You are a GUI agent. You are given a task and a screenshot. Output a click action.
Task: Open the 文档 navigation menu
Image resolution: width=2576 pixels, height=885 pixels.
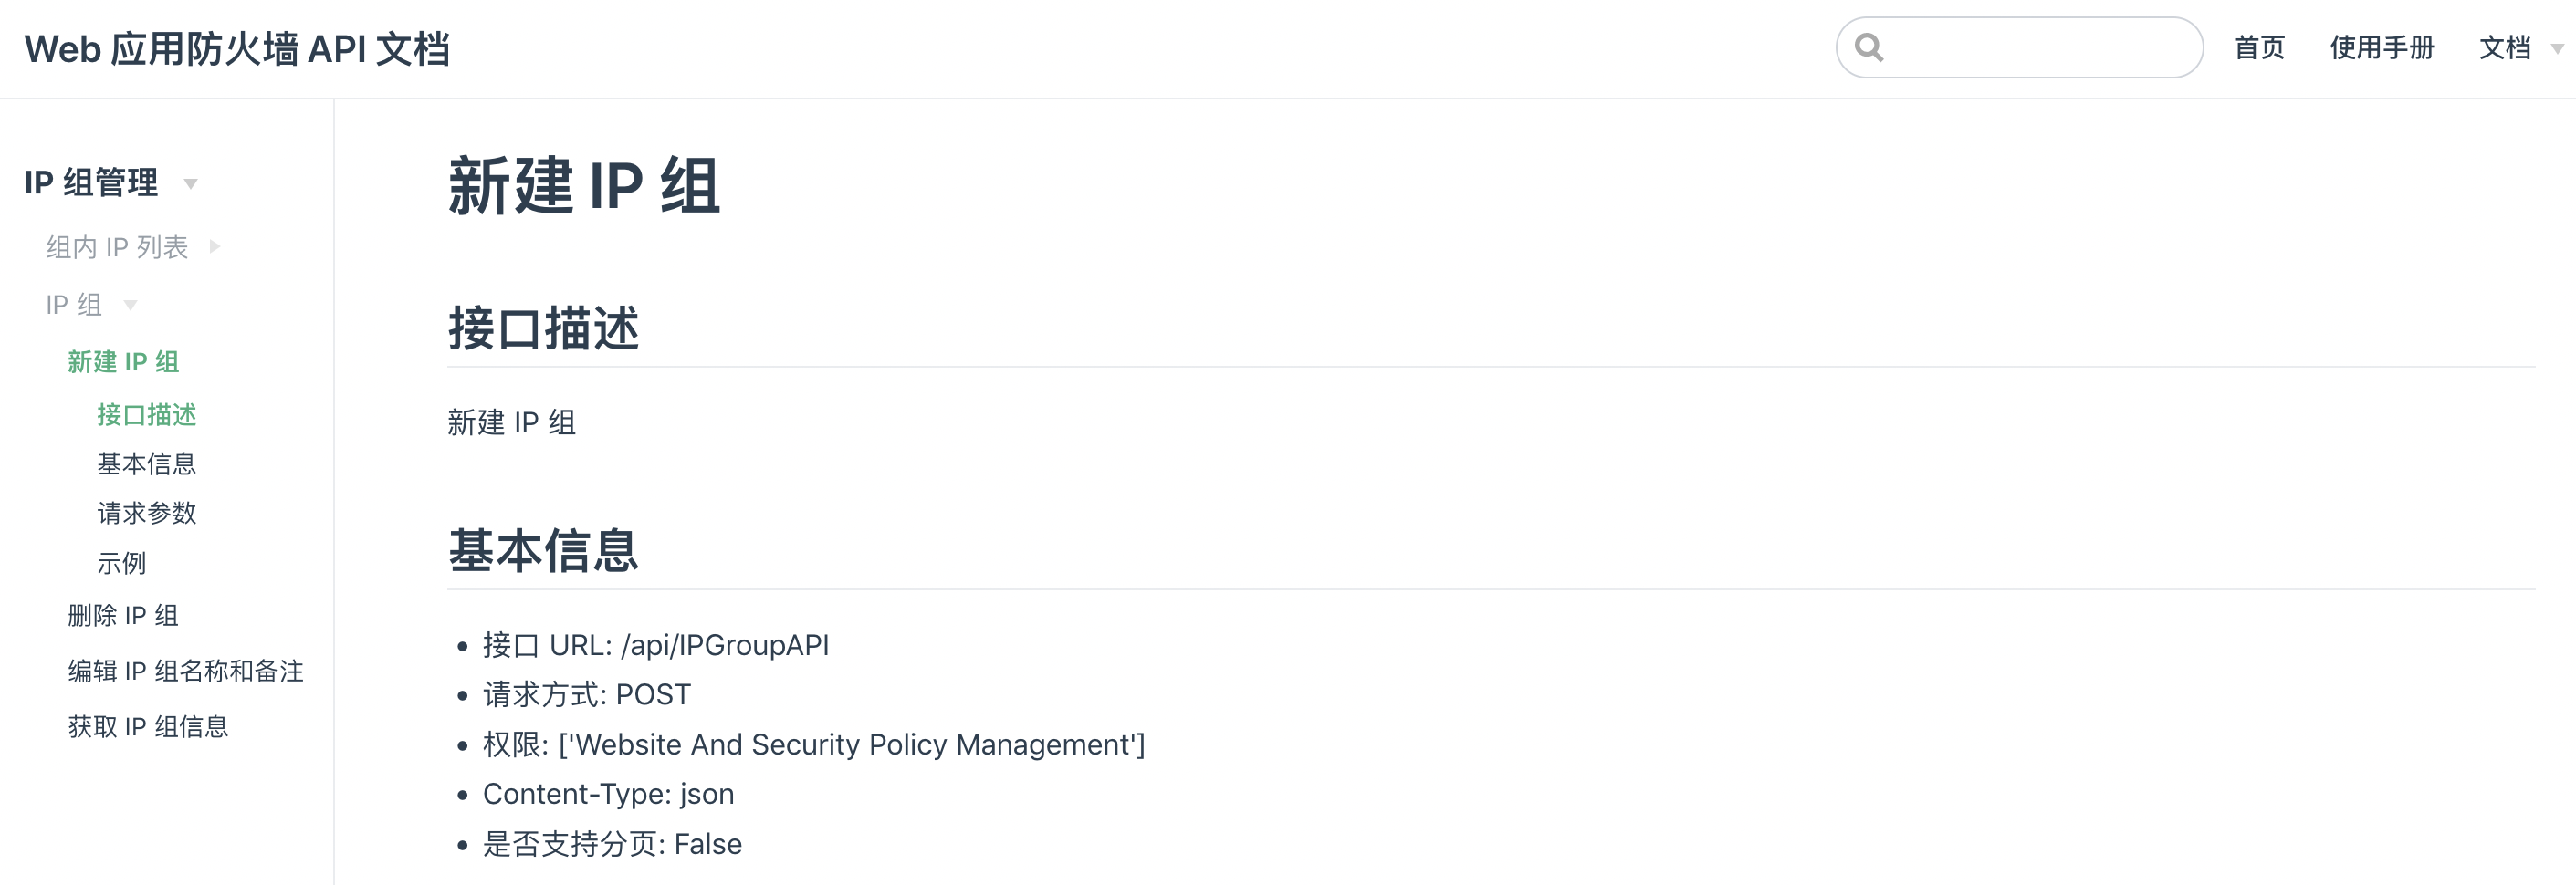point(2504,47)
